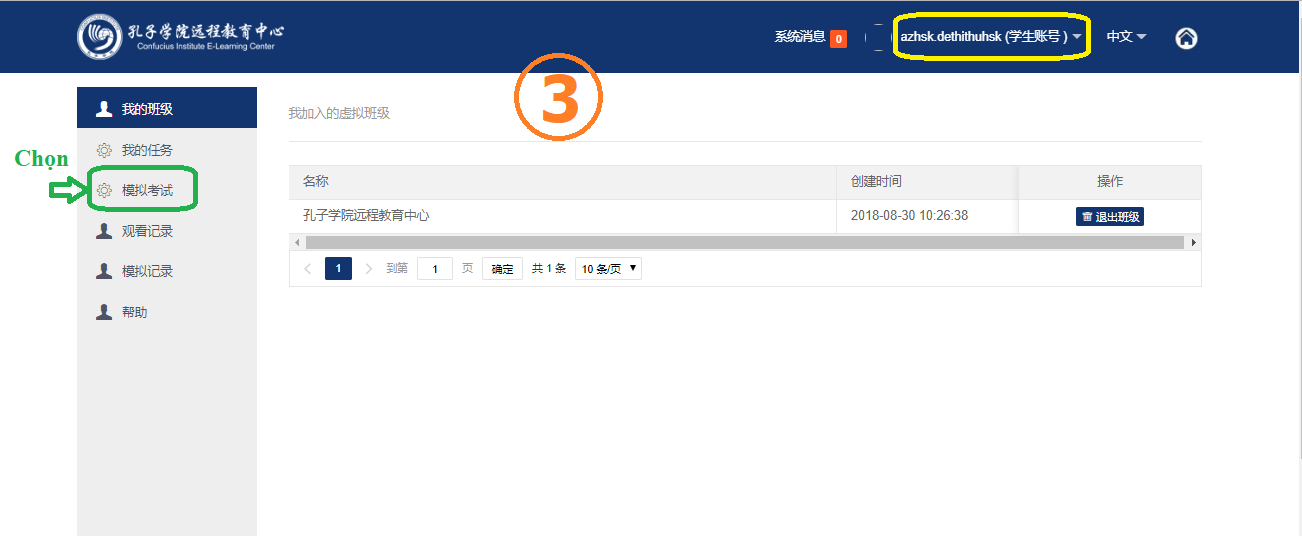Click the gear icon beside 模拟考试
This screenshot has height=536, width=1302.
(x=104, y=191)
